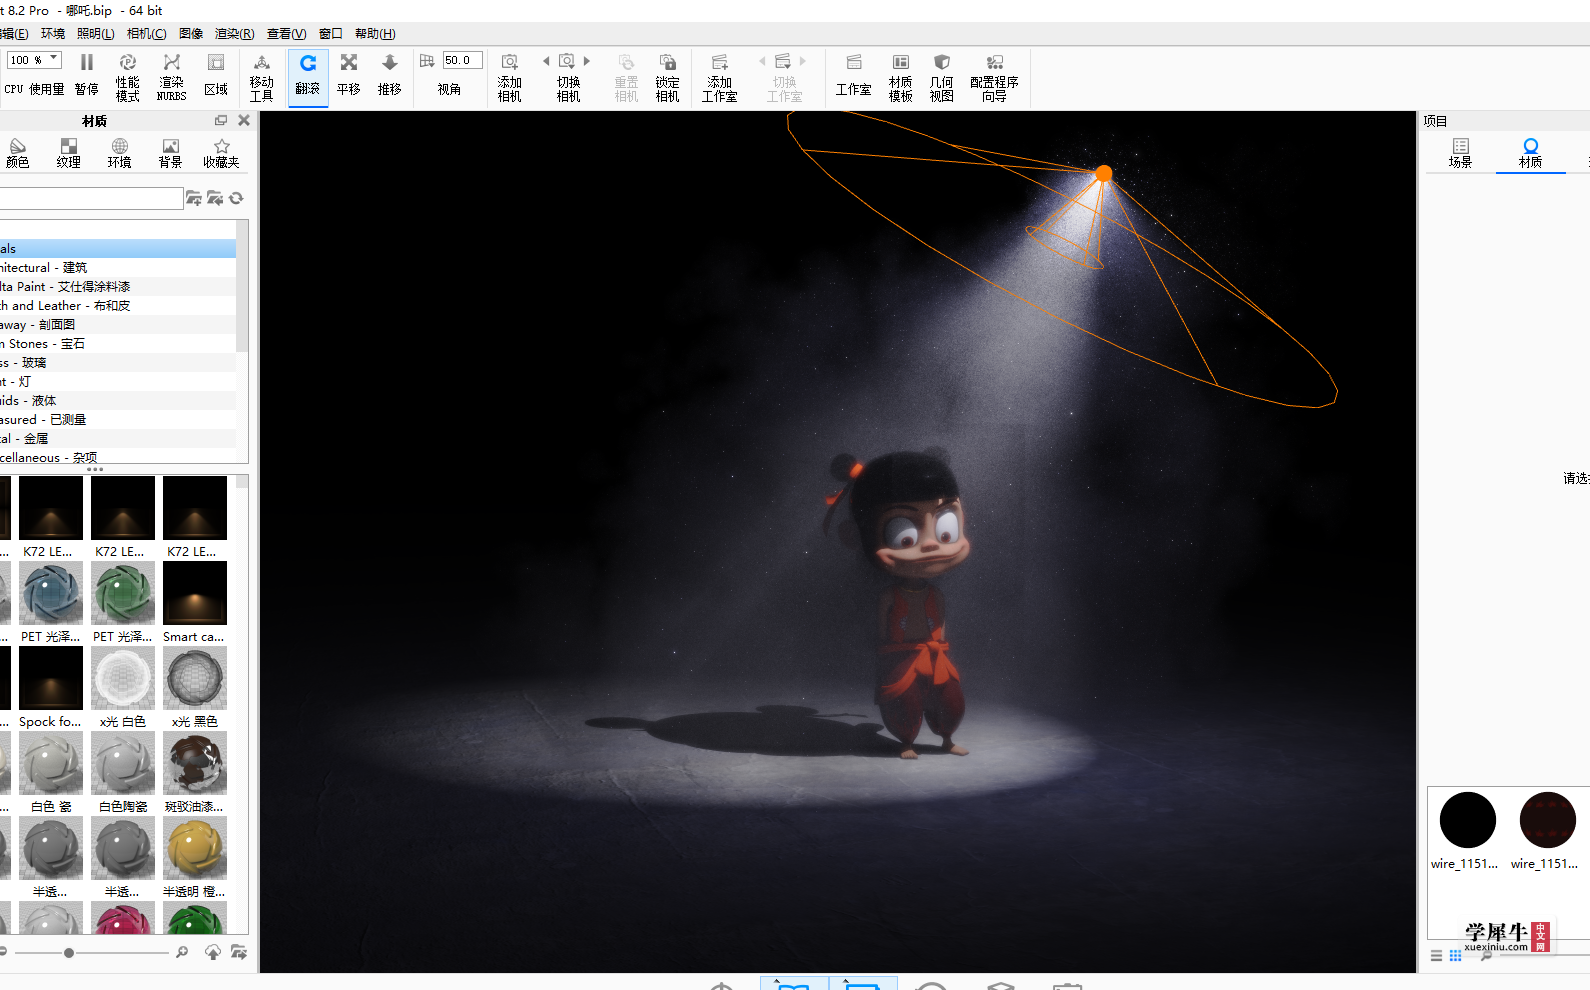This screenshot has height=990, width=1590.
Task: Select the 移动工具 move tool
Action: point(262,76)
